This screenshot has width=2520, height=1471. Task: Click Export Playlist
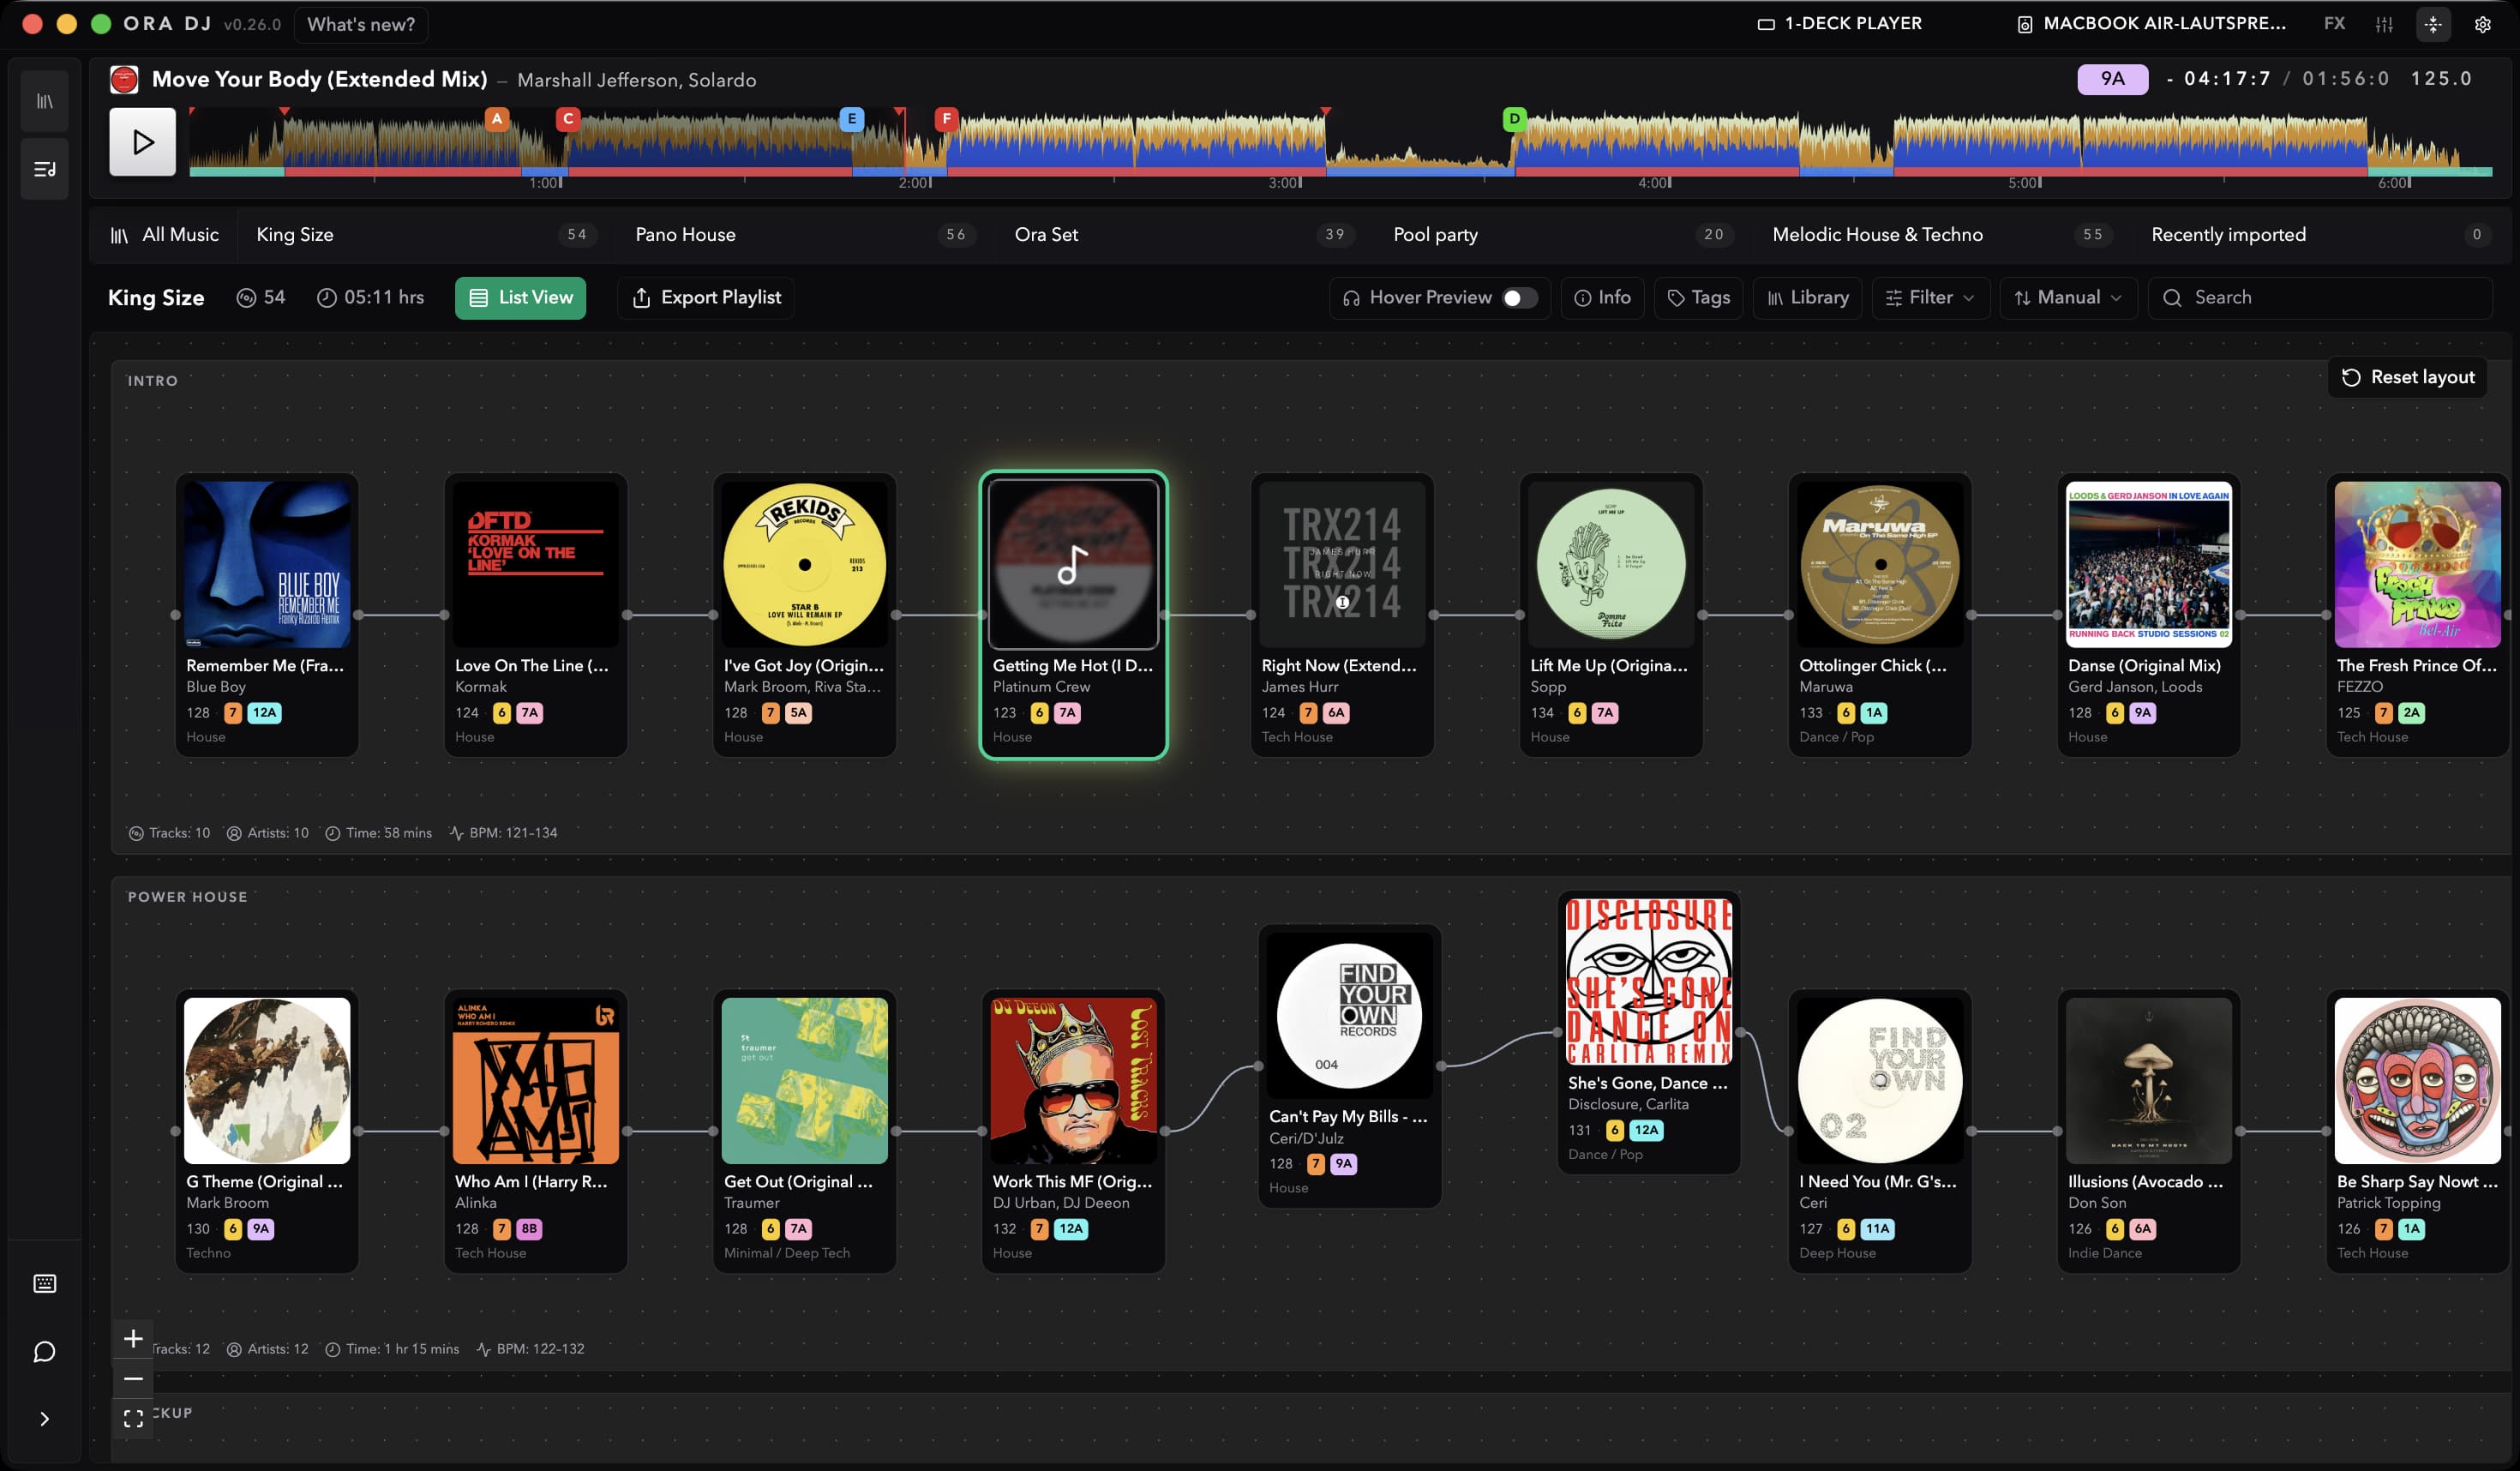(x=706, y=298)
